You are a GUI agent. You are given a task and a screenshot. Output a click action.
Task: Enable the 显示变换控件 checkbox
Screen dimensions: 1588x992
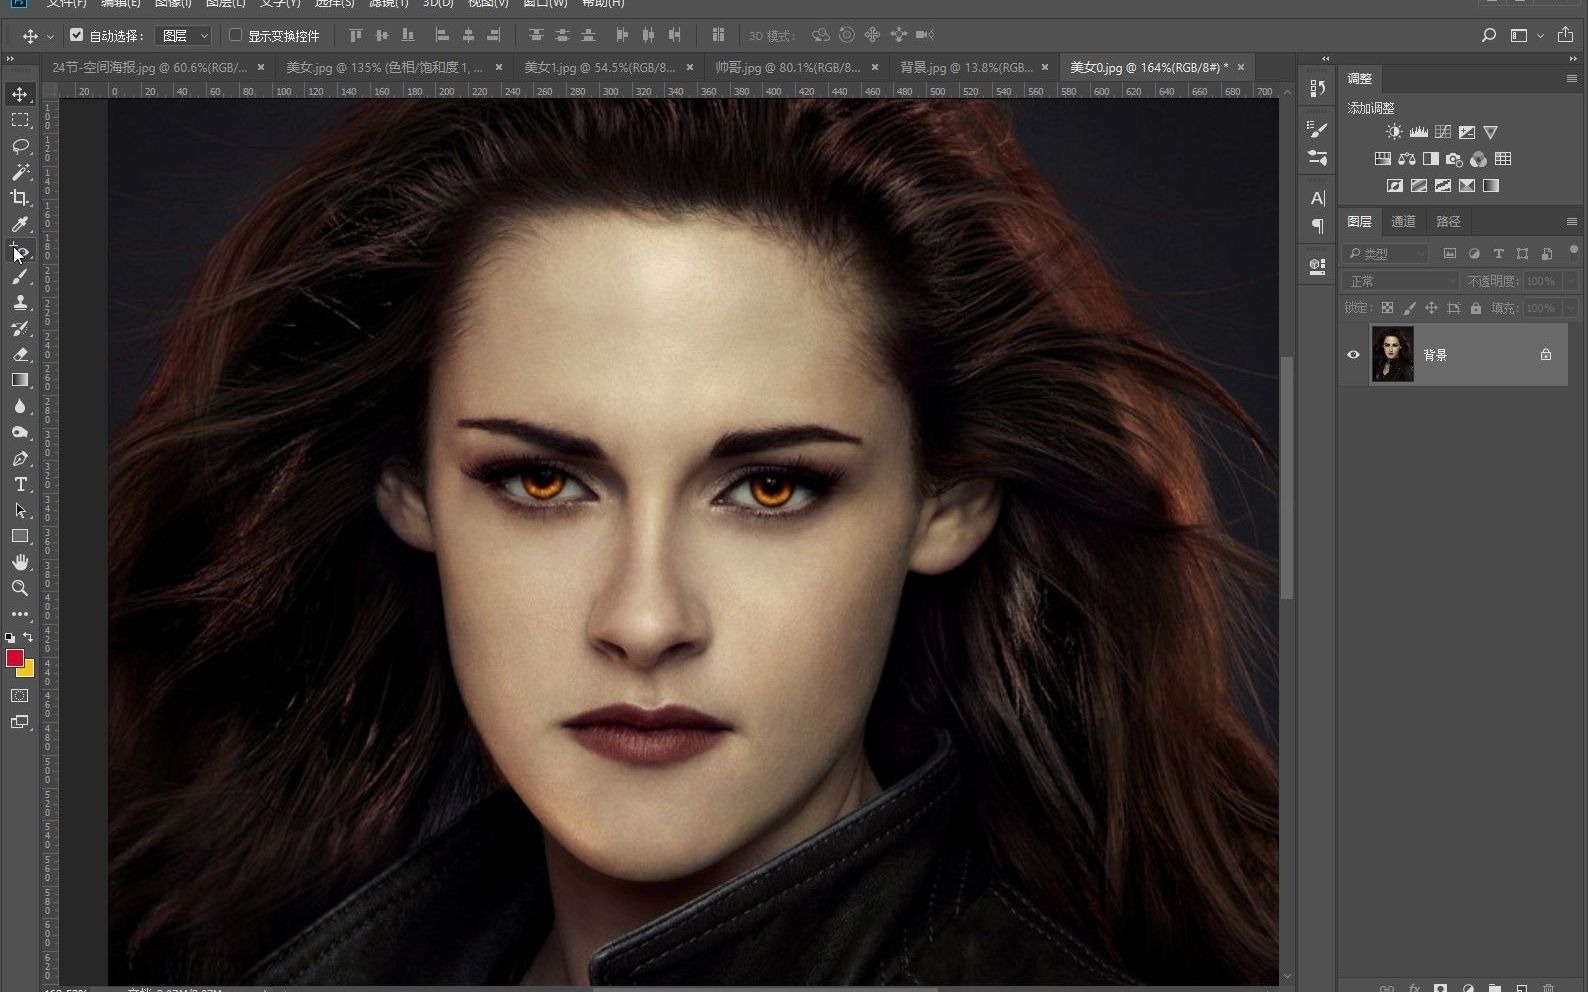point(236,35)
